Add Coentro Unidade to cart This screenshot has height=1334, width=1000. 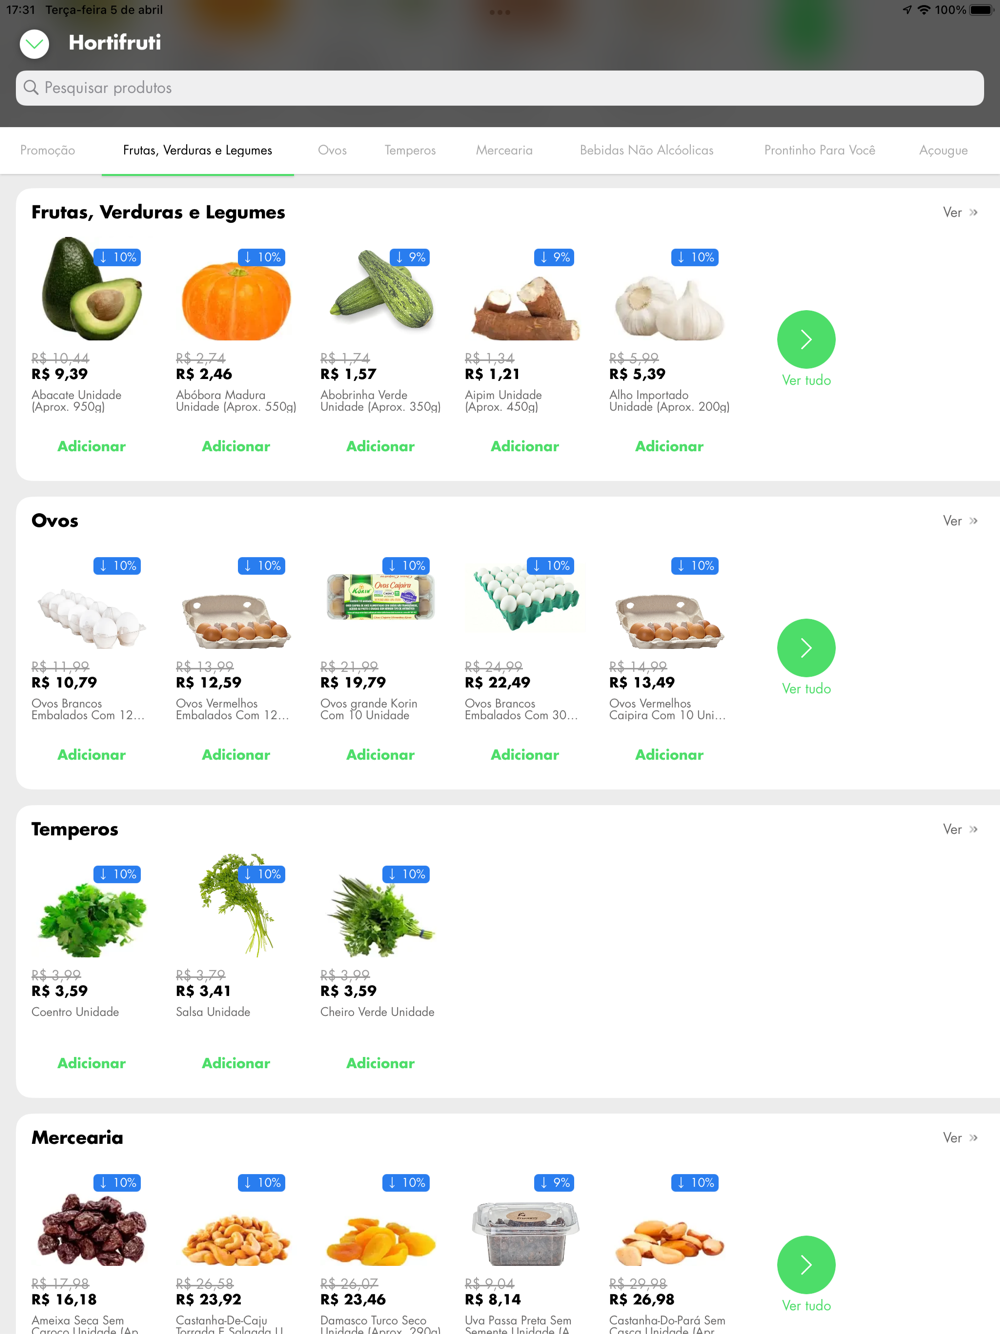point(91,1063)
